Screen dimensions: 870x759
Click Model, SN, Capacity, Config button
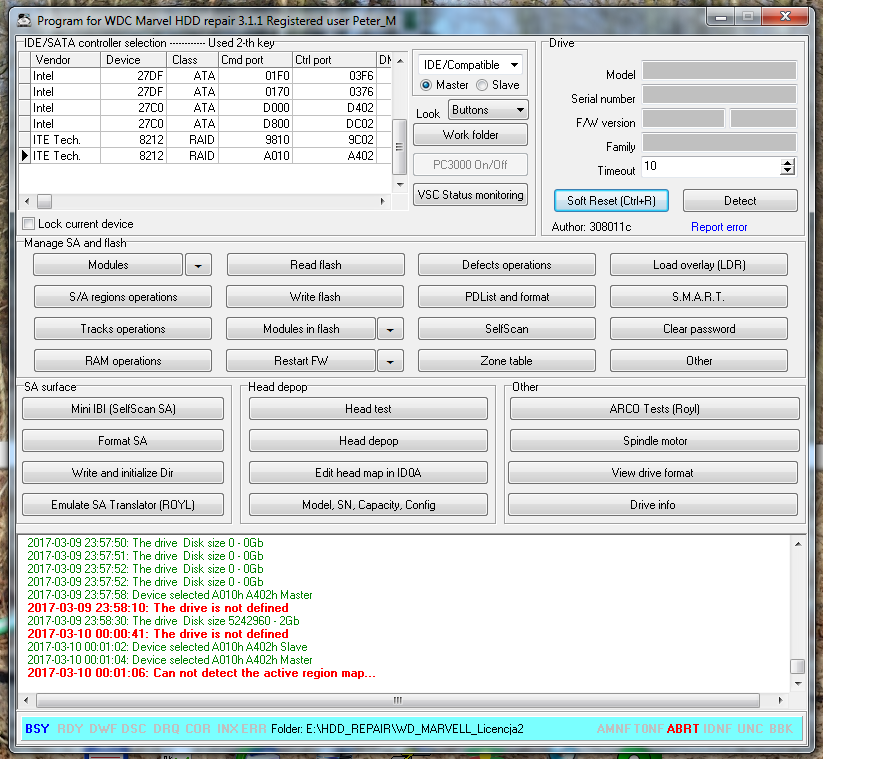pos(368,505)
